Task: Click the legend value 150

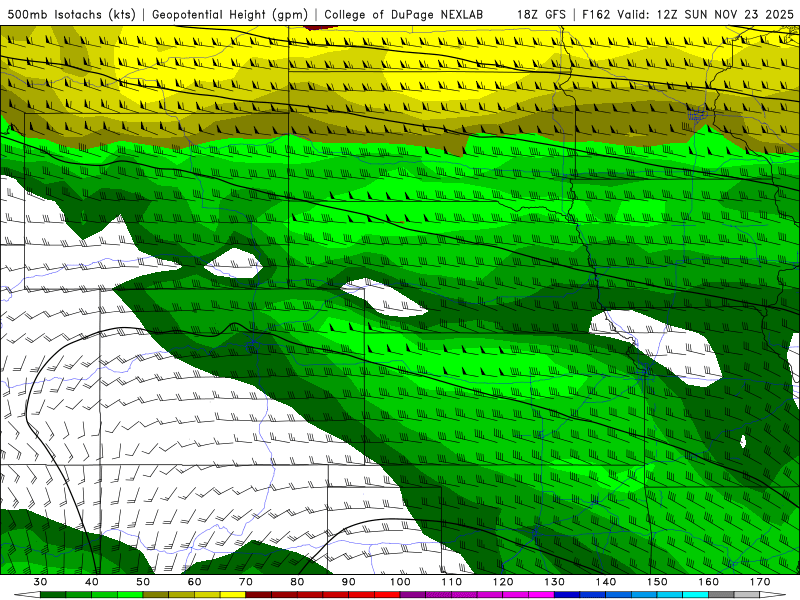Action: tap(657, 582)
